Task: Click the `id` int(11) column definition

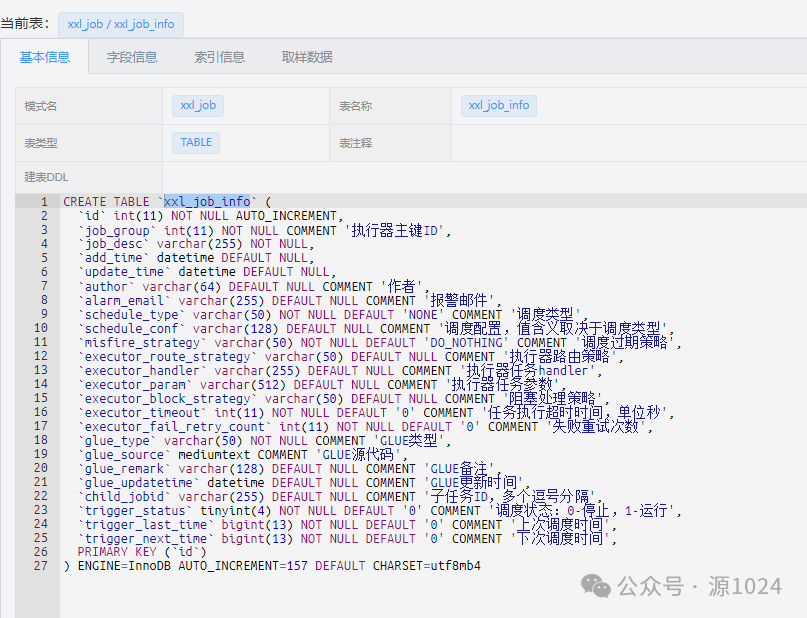Action: click(210, 216)
